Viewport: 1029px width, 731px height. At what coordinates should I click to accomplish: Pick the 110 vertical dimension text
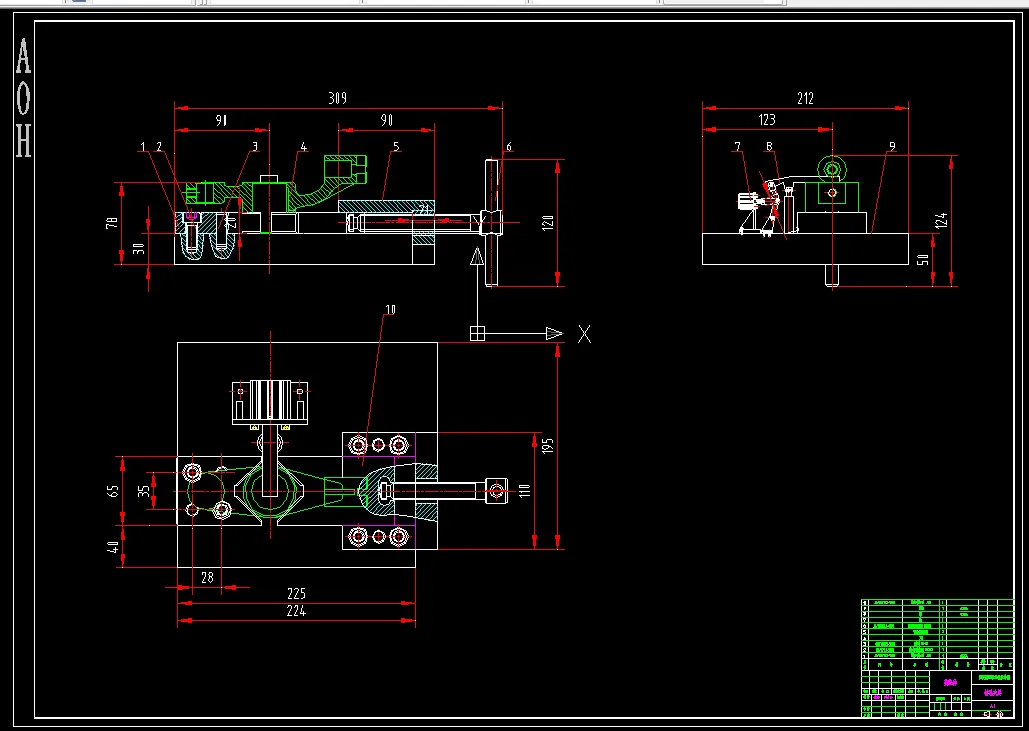tap(524, 491)
